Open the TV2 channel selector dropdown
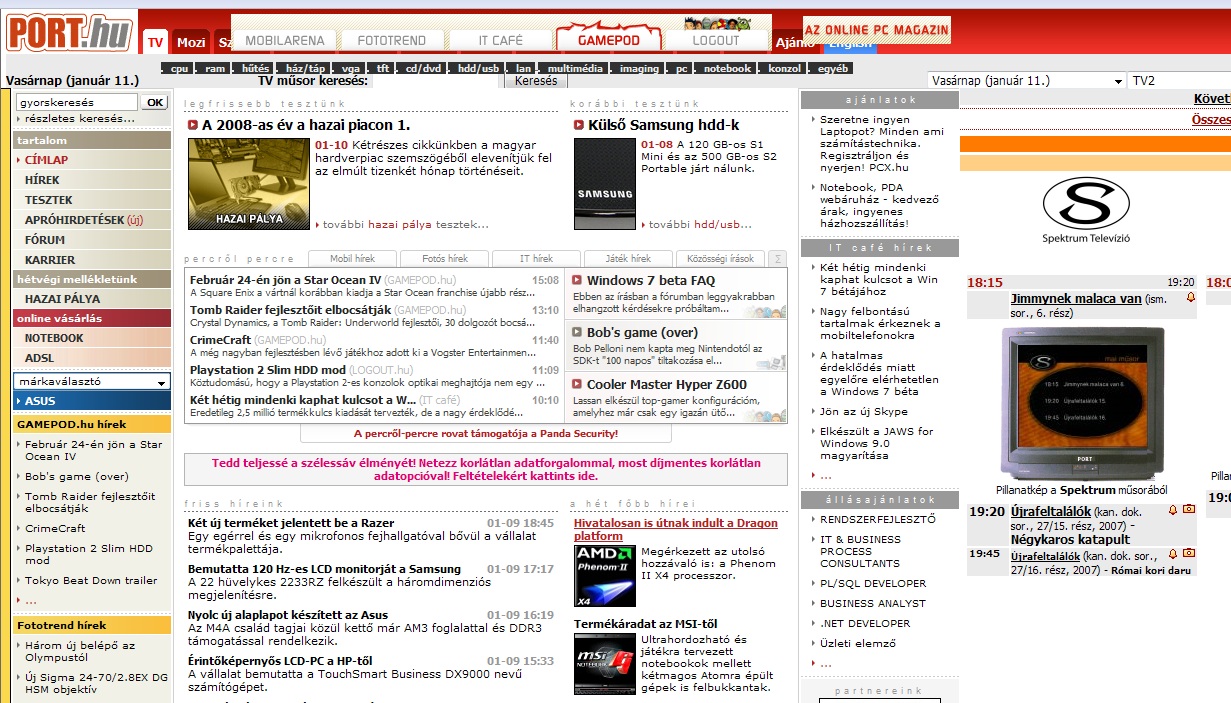 point(1179,81)
